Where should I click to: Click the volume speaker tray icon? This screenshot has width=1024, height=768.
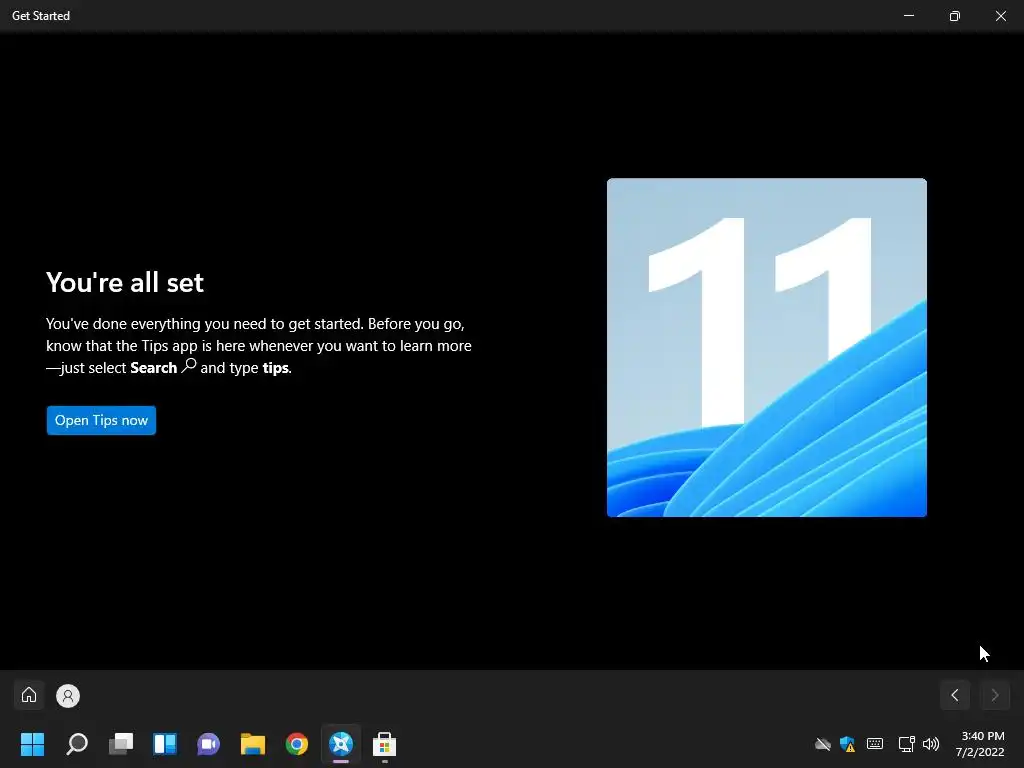pos(931,744)
